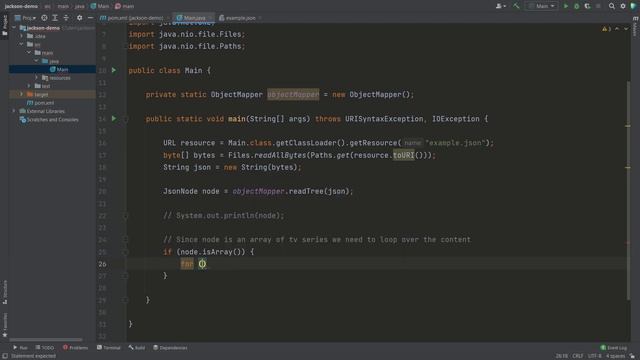Click the Select Opened File crosshair icon
The height and width of the screenshot is (360, 640).
point(44,18)
